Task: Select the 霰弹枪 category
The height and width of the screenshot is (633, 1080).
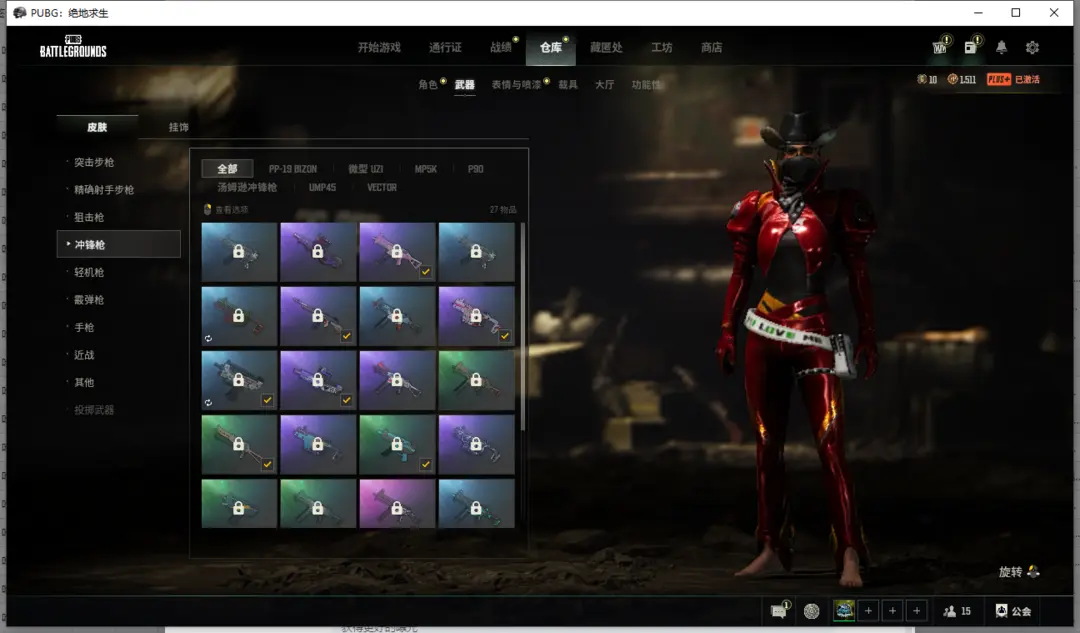Action: [89, 300]
